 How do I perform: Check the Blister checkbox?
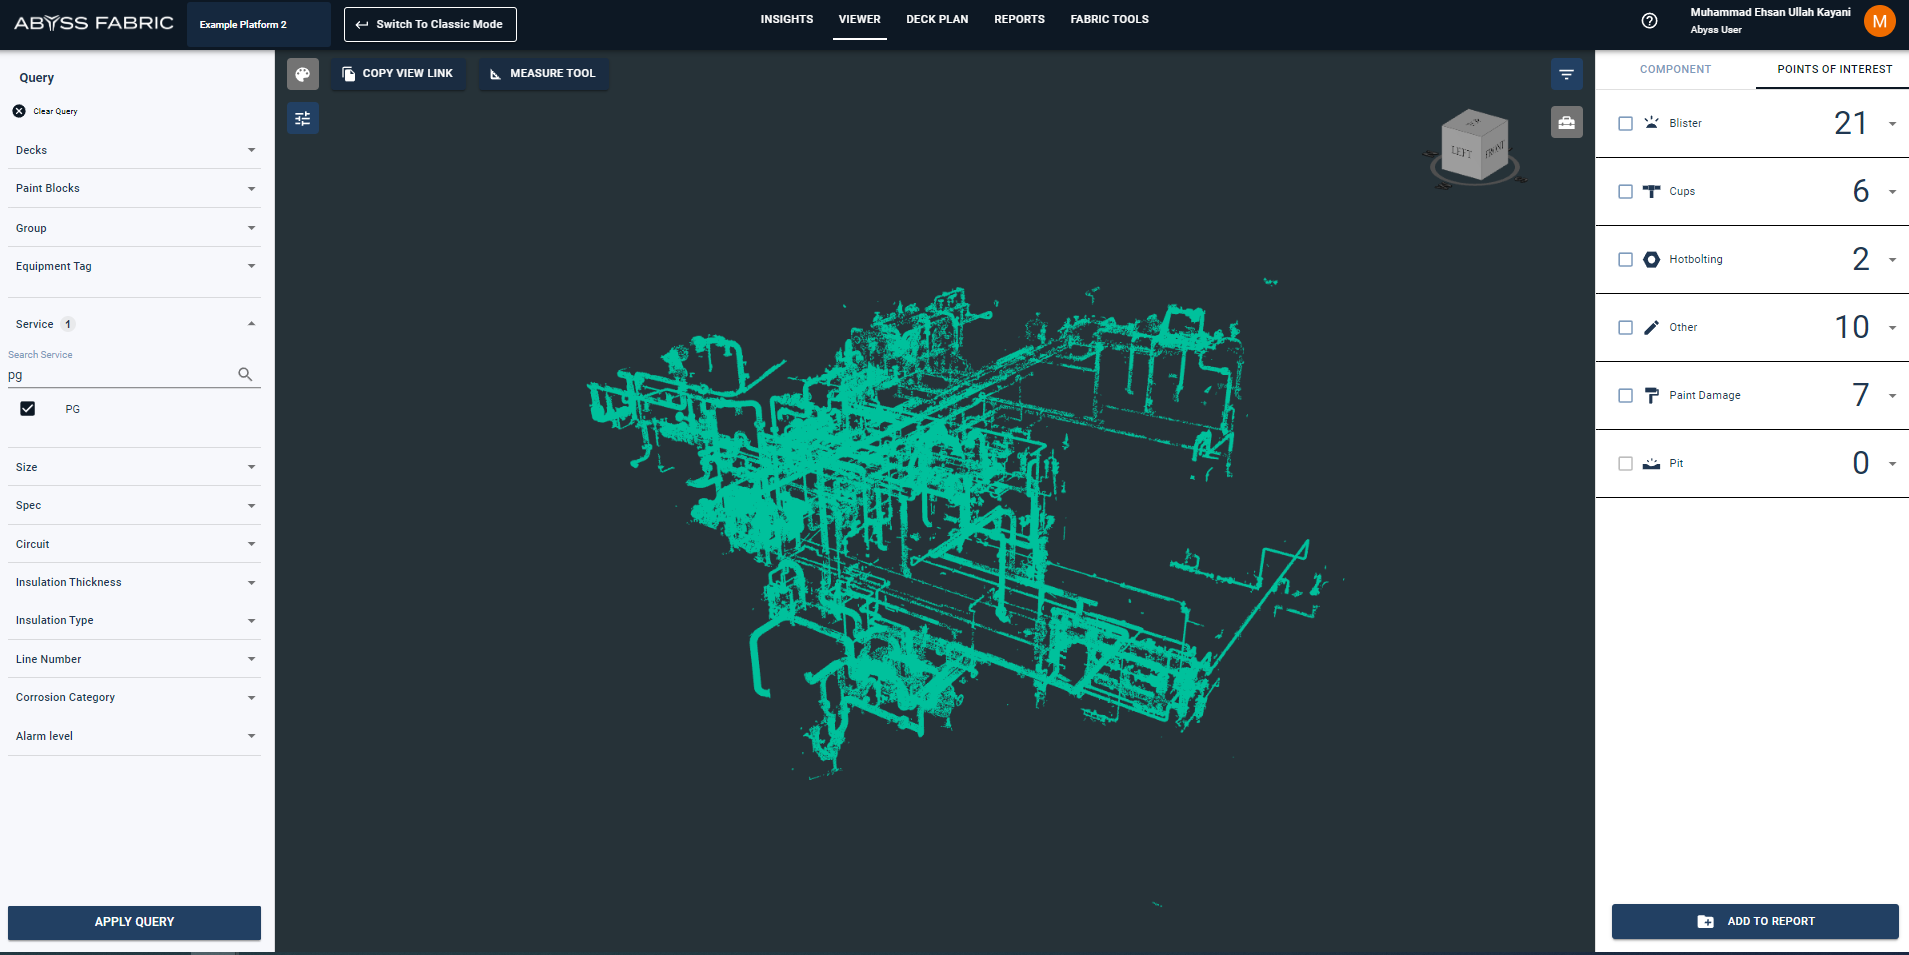(x=1625, y=123)
